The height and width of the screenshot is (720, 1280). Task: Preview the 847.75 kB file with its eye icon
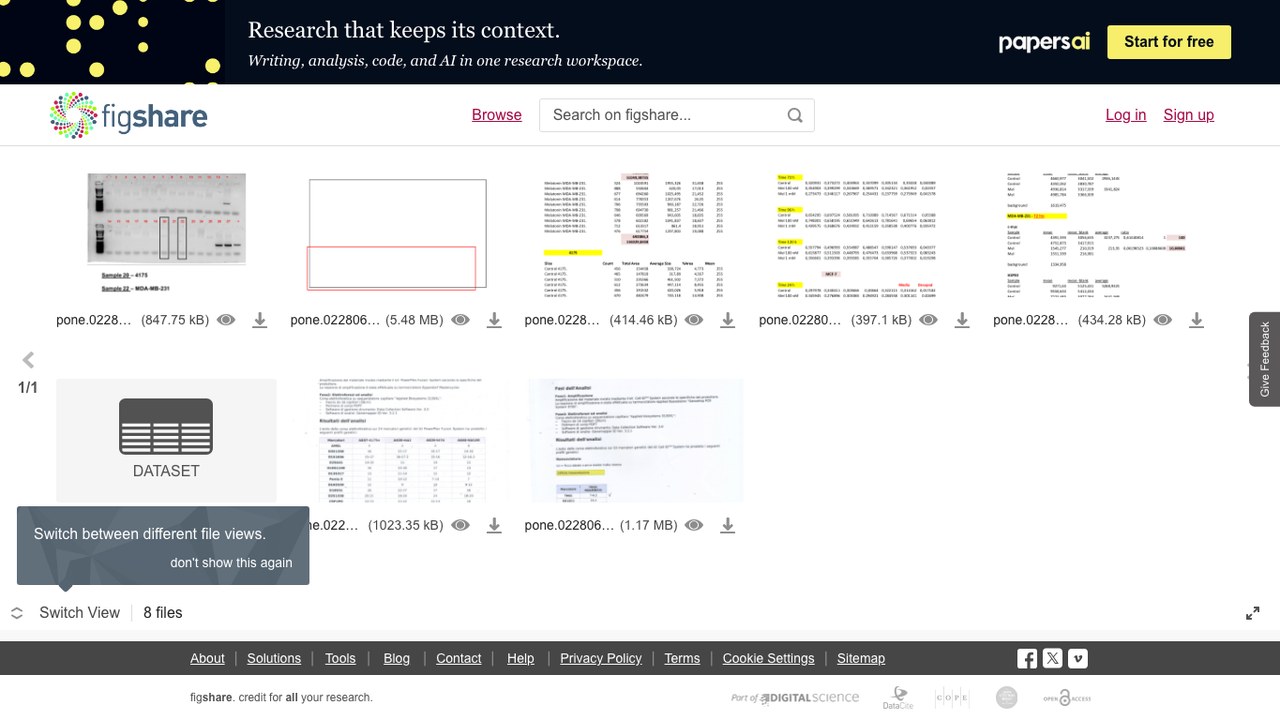pyautogui.click(x=226, y=320)
